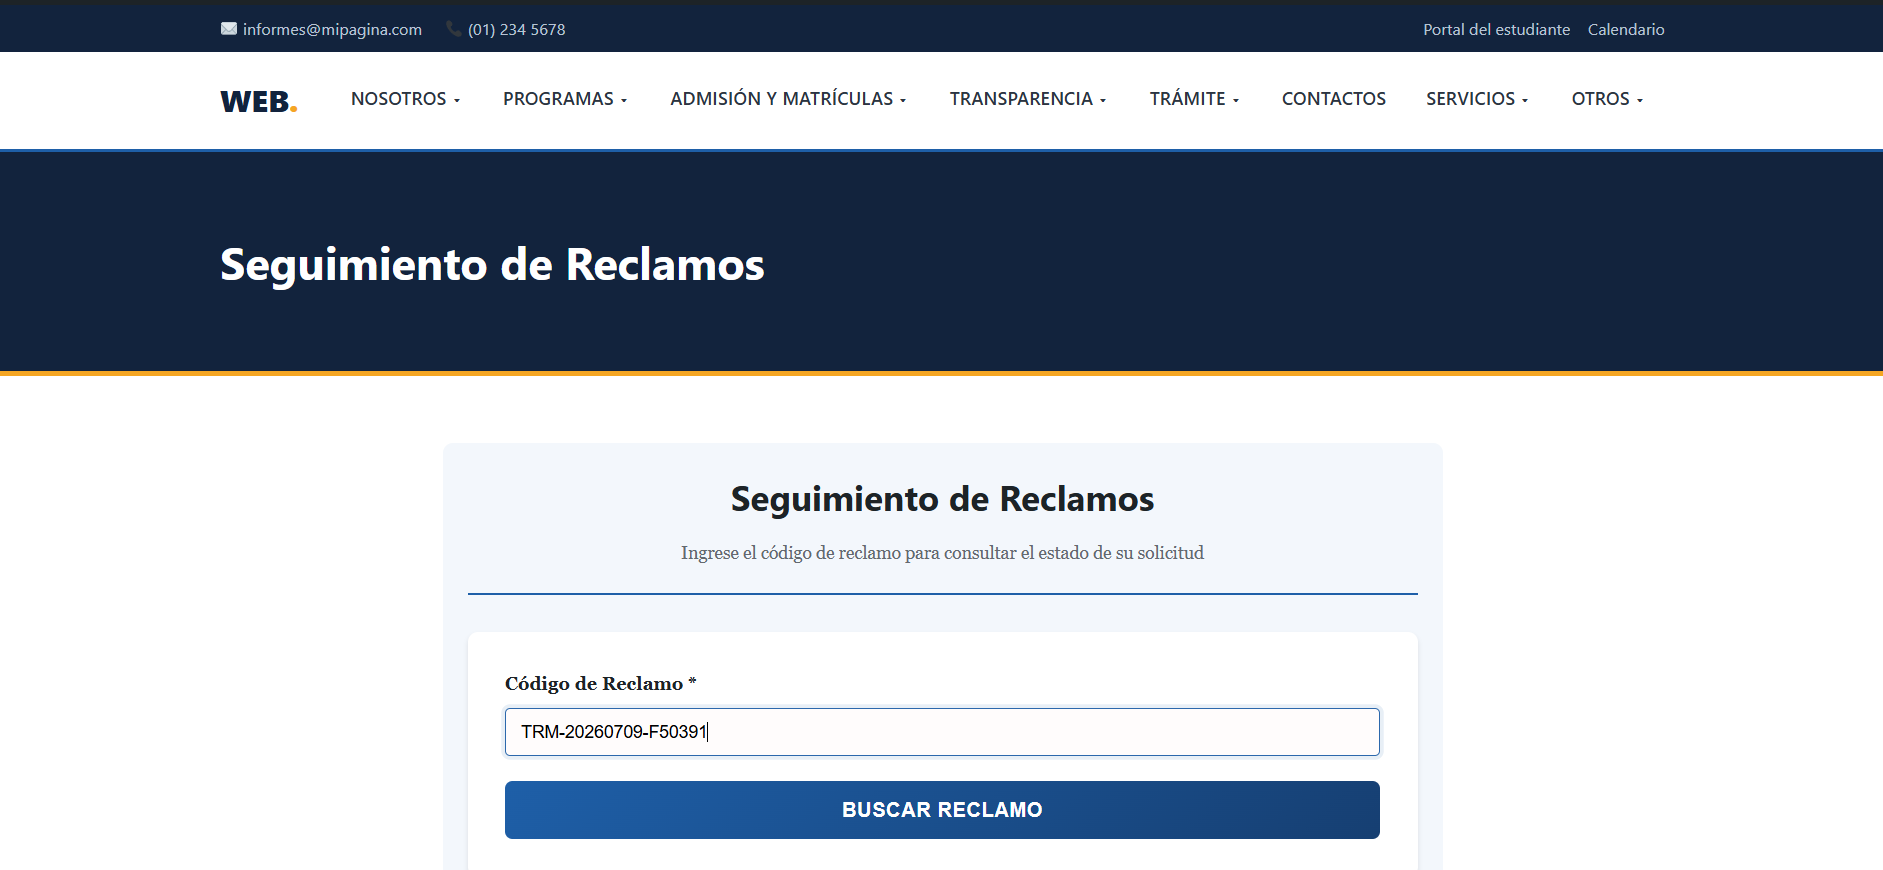Click the (01) 234 5678 phone number
The height and width of the screenshot is (870, 1883).
516,30
